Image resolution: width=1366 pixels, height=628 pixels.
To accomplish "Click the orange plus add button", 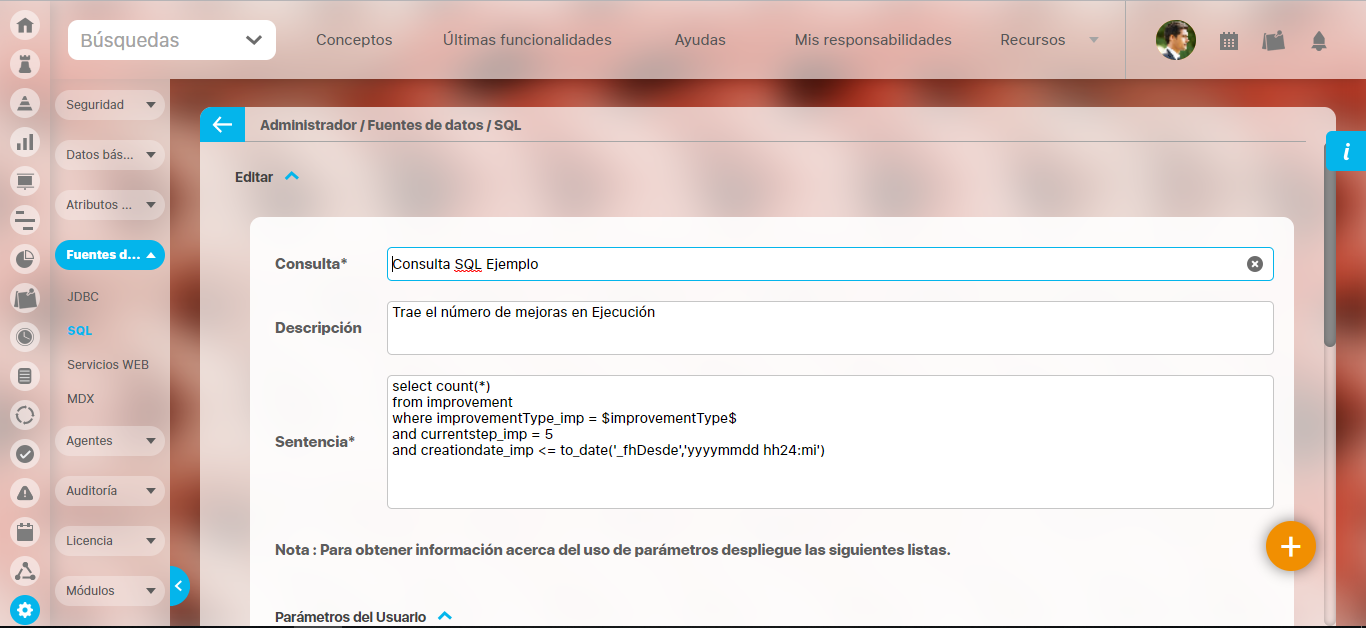I will pos(1290,546).
